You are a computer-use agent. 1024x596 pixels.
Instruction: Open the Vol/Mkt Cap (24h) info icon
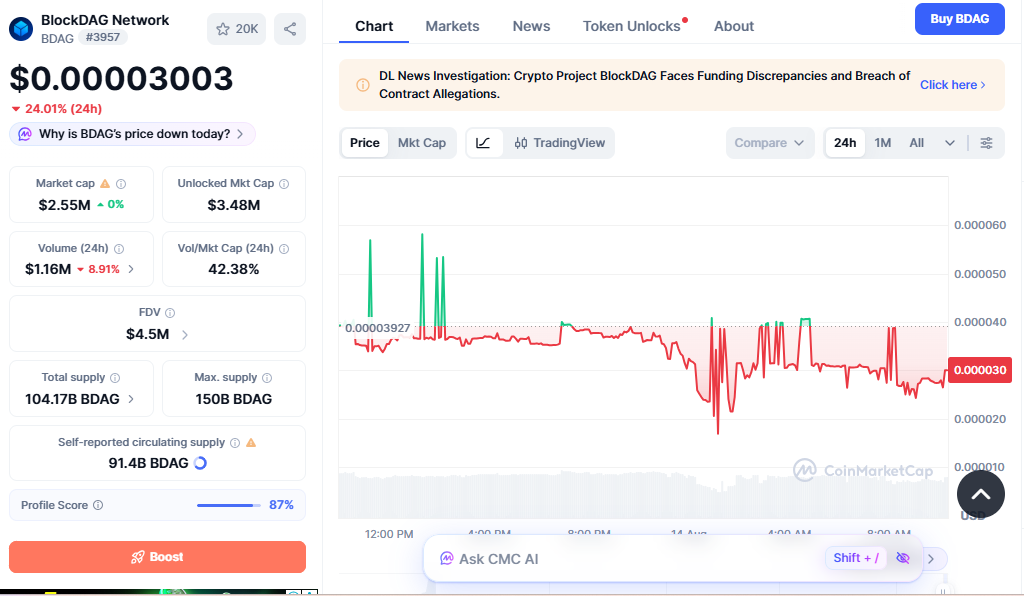284,248
